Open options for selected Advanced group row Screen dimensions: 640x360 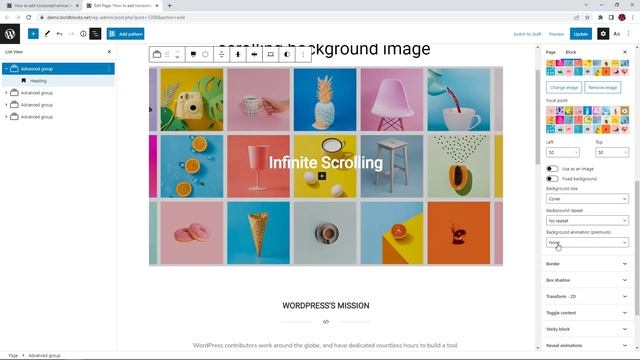109,69
